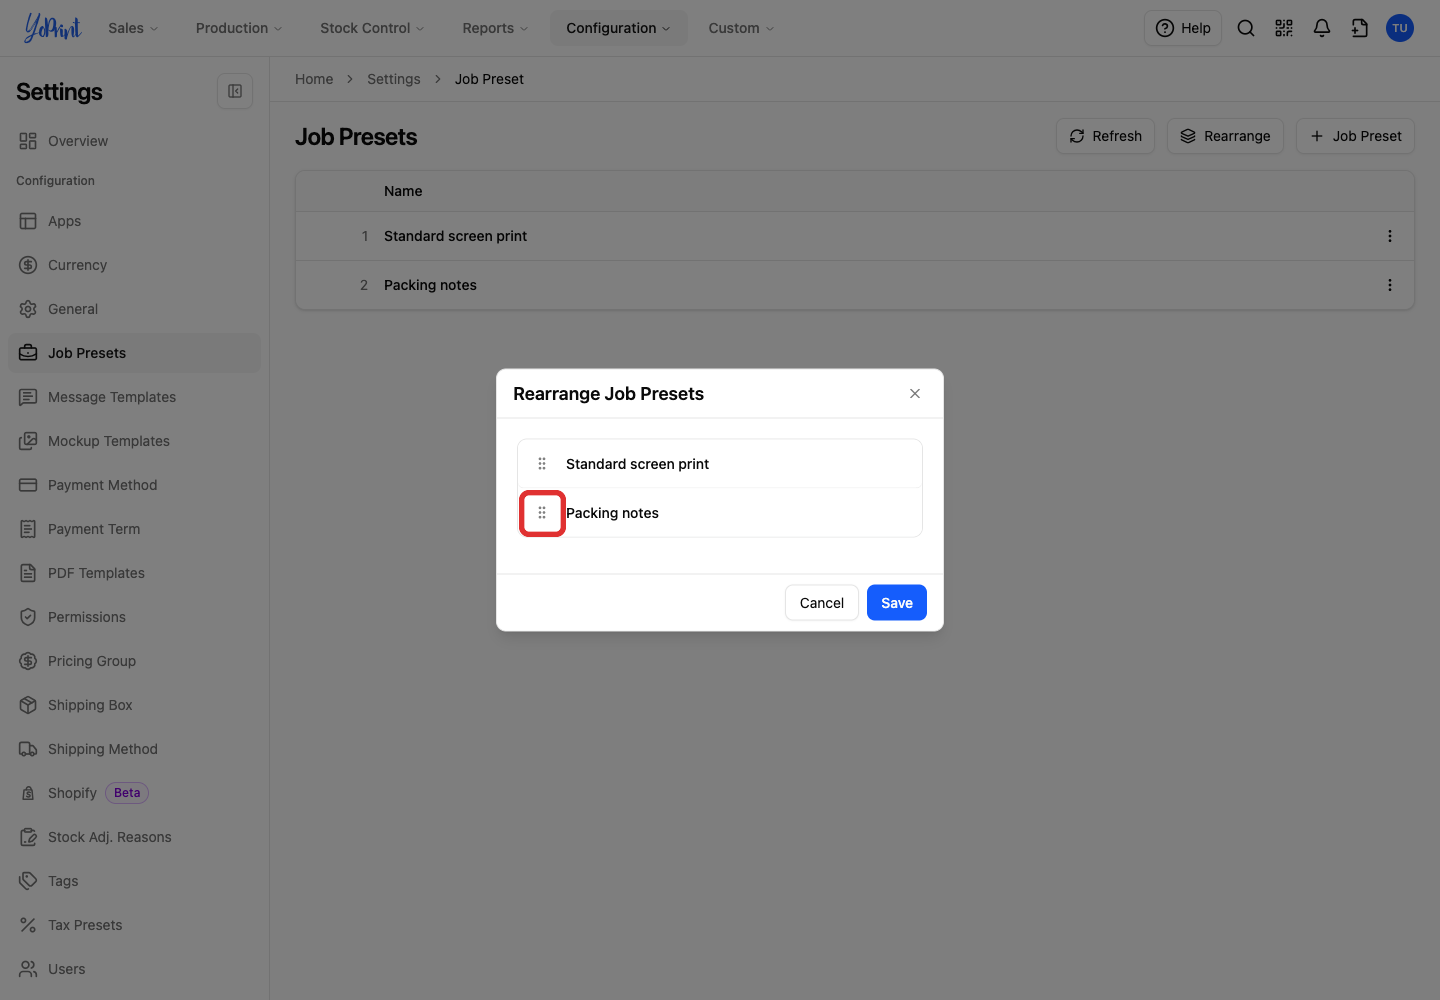Screen dimensions: 1440x1000
Task: Select Job Presets in sidebar
Action: coord(134,353)
